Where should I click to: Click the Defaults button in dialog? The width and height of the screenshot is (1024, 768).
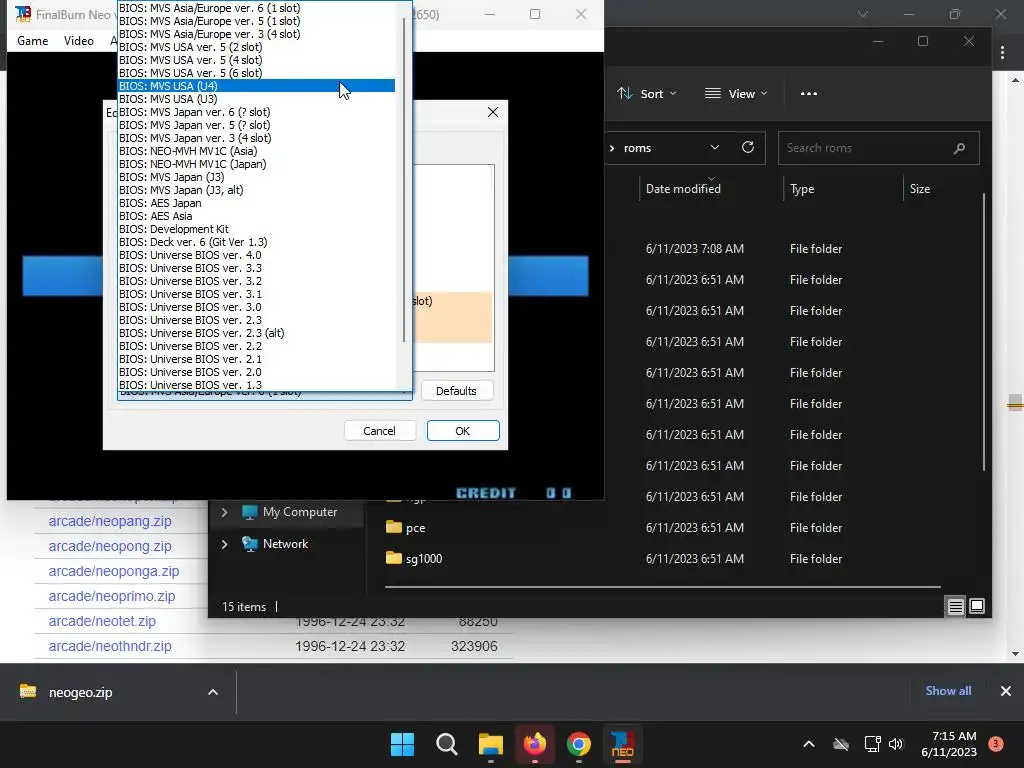click(456, 391)
